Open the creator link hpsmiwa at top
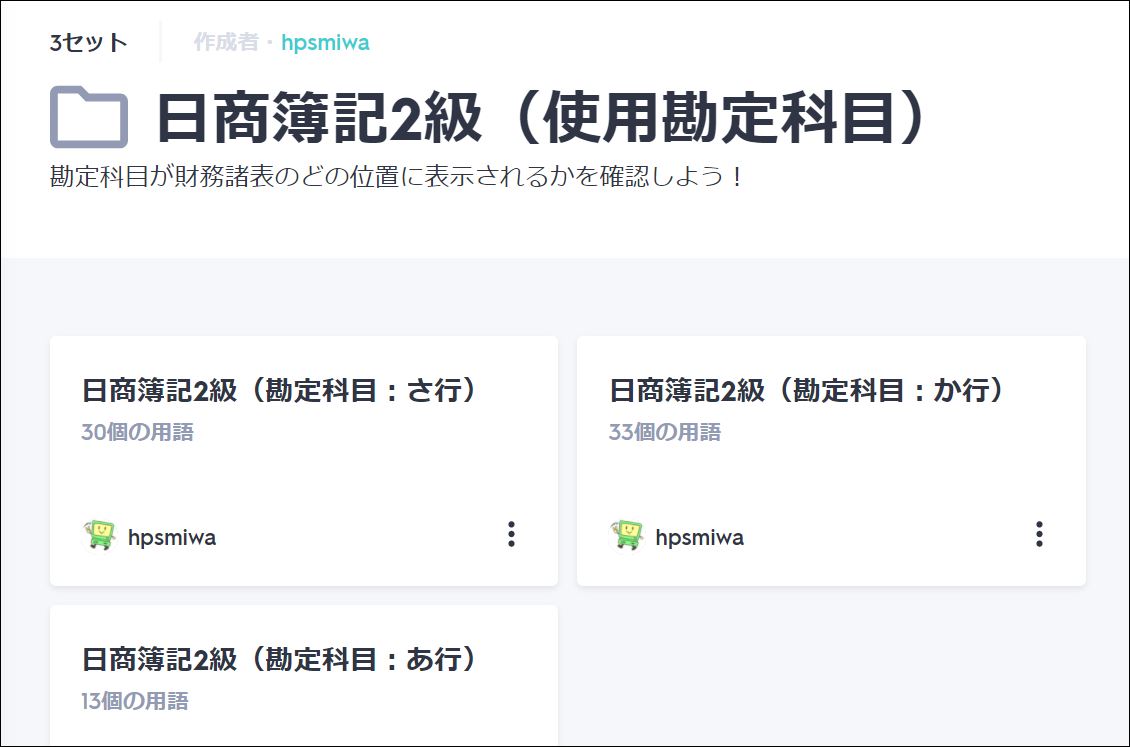The width and height of the screenshot is (1130, 747). [x=325, y=43]
